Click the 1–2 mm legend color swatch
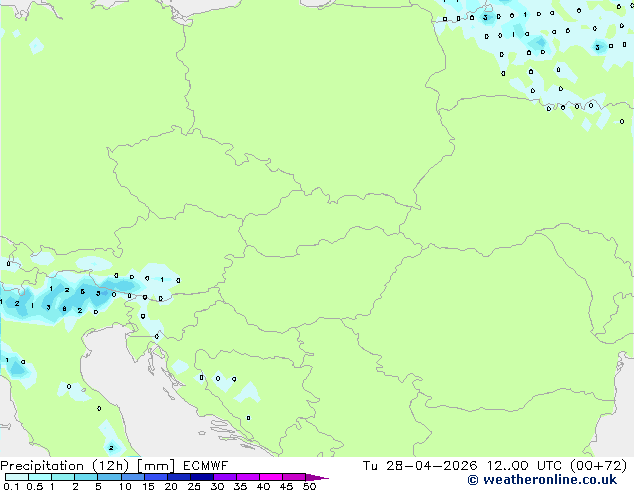 pos(63,477)
